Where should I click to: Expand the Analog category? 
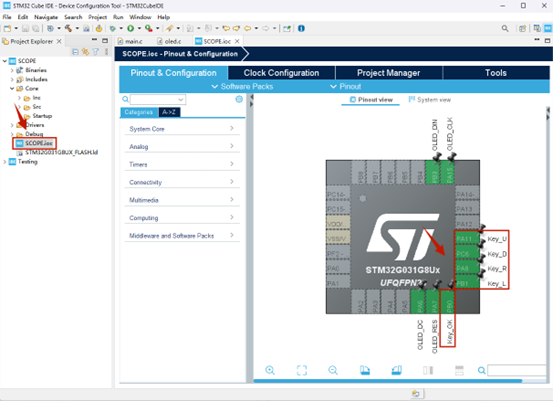click(182, 146)
